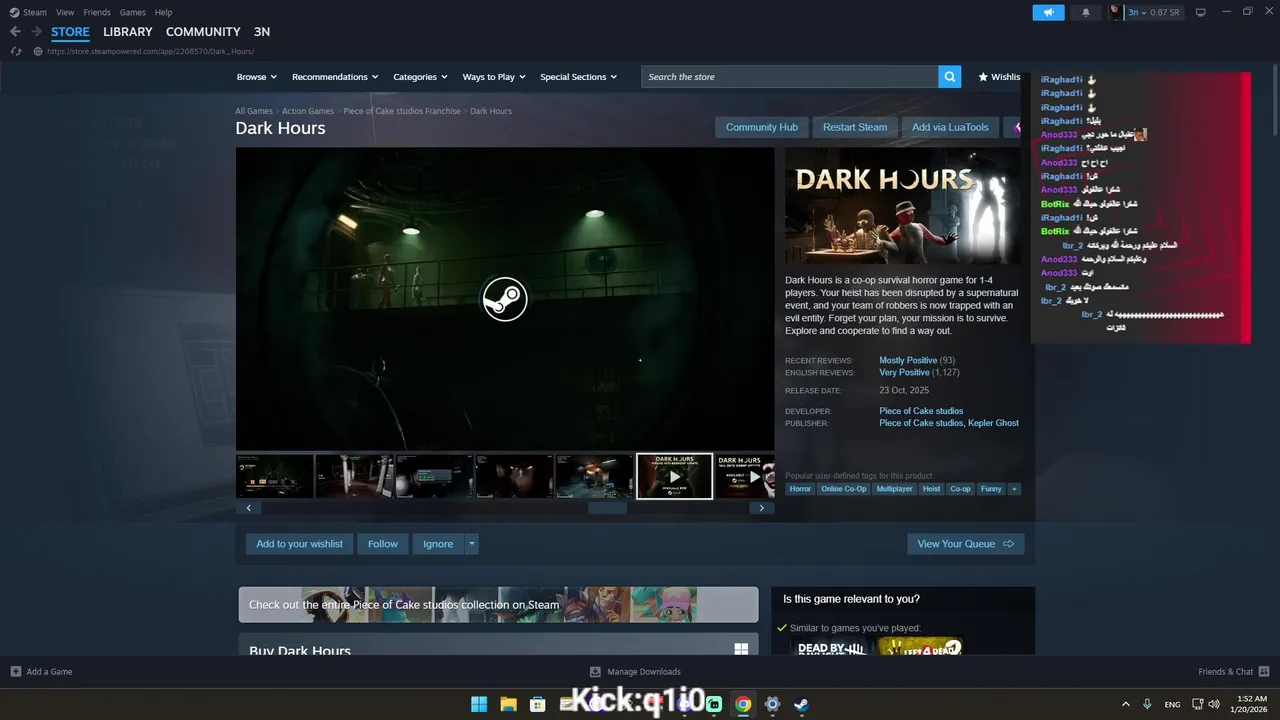This screenshot has height=720, width=1280.
Task: Open the Action Games breadcrumb link
Action: 308,111
